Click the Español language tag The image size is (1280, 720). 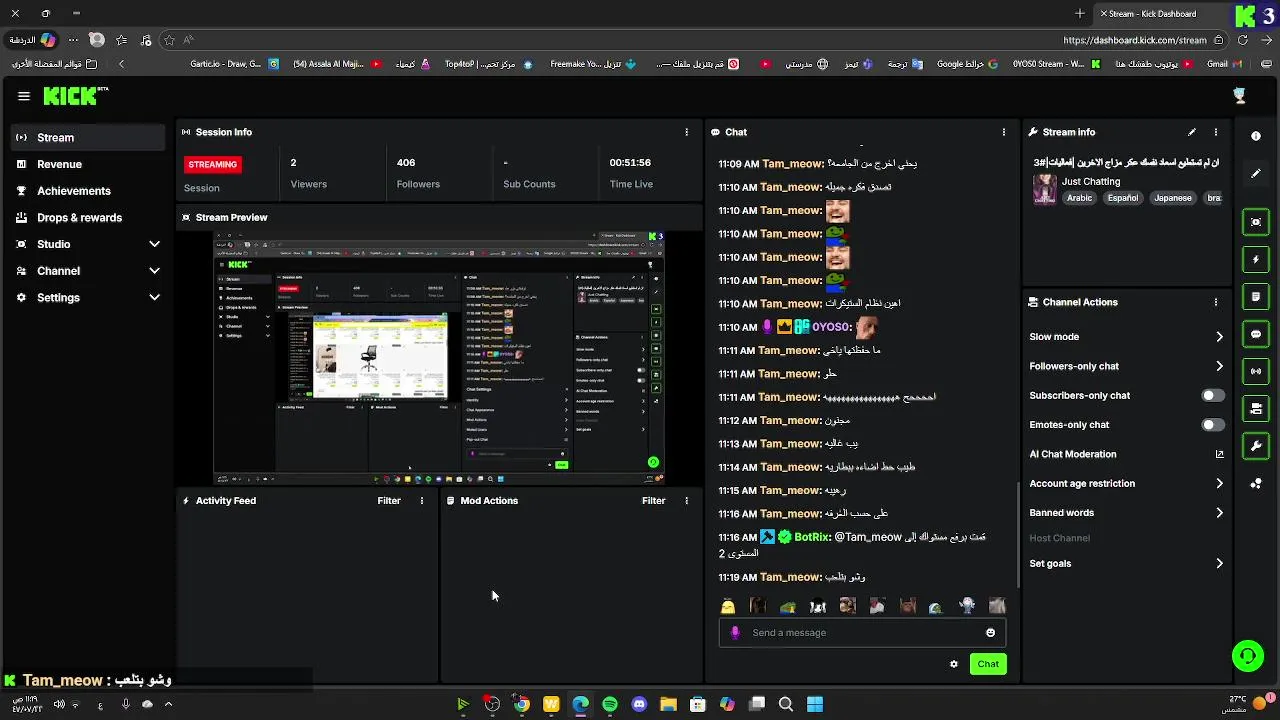point(1122,198)
